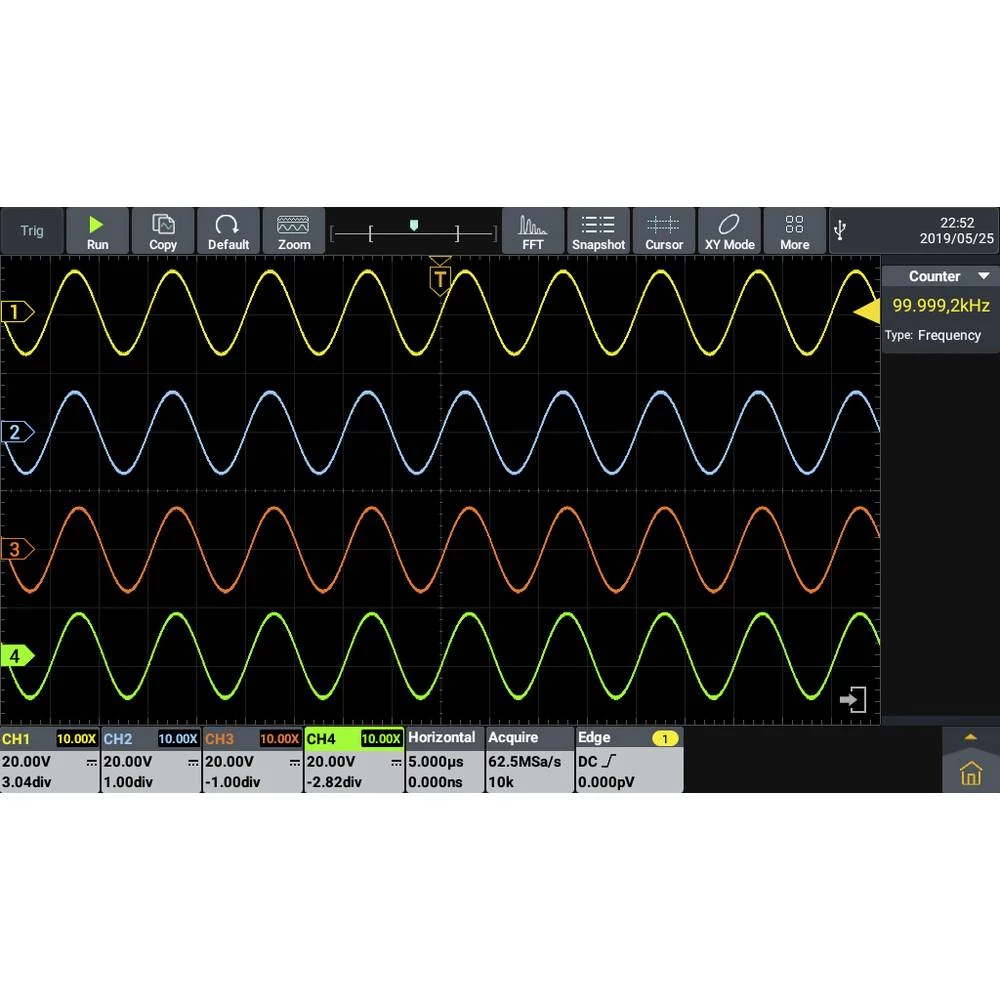Take a measurement Snapshot
The width and height of the screenshot is (1000, 1000).
pyautogui.click(x=598, y=231)
